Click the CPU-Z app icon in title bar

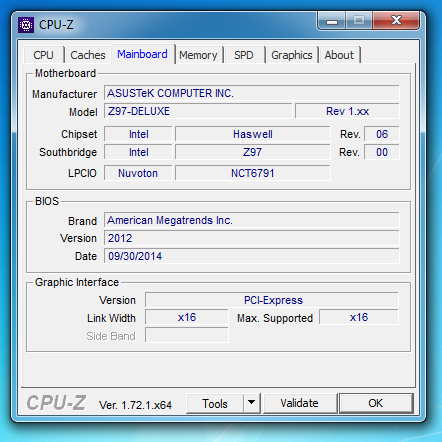tap(26, 25)
